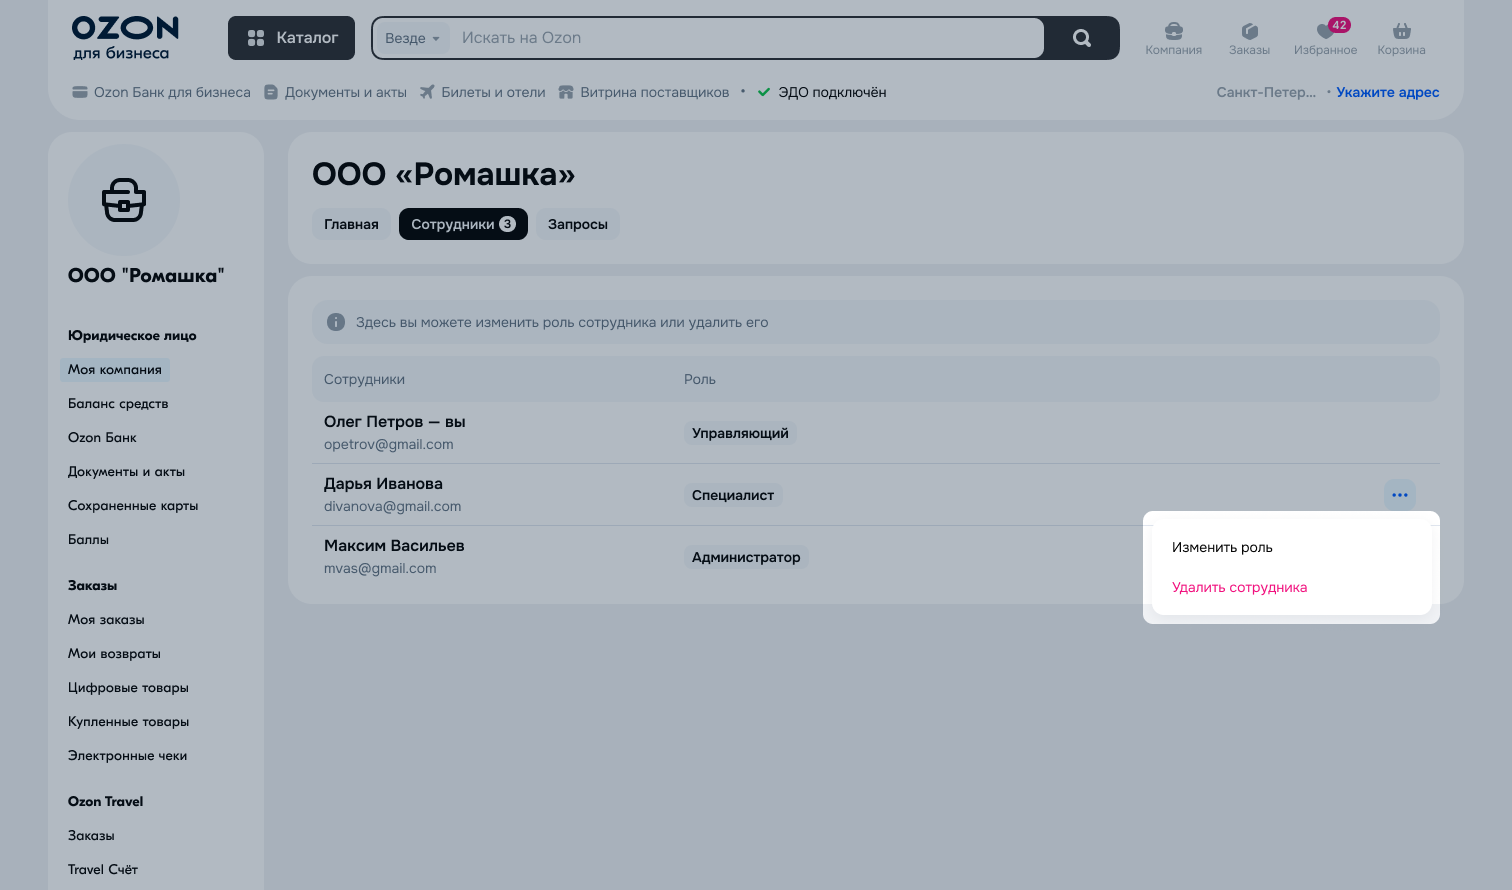The height and width of the screenshot is (890, 1512).
Task: Open the Каталог button
Action: [x=291, y=38]
